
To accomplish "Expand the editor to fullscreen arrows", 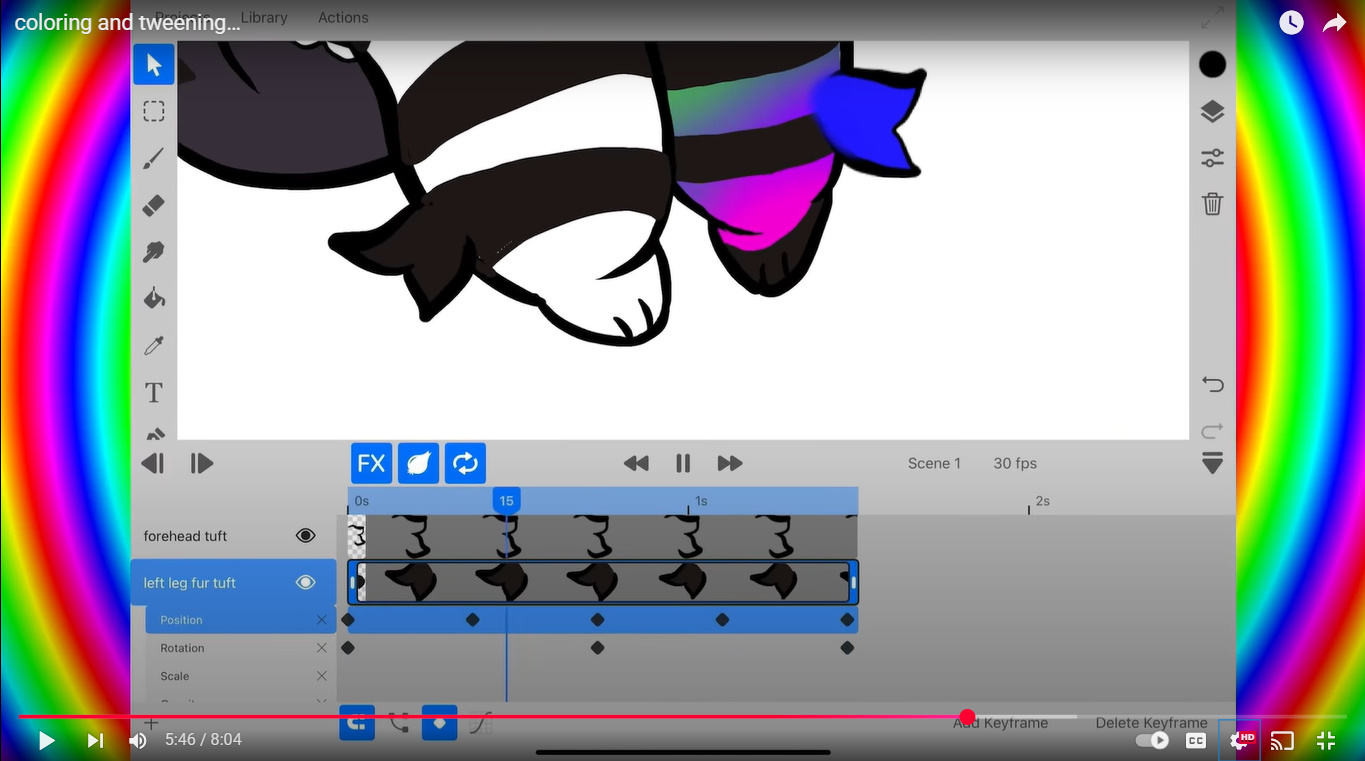I will pos(1212,18).
